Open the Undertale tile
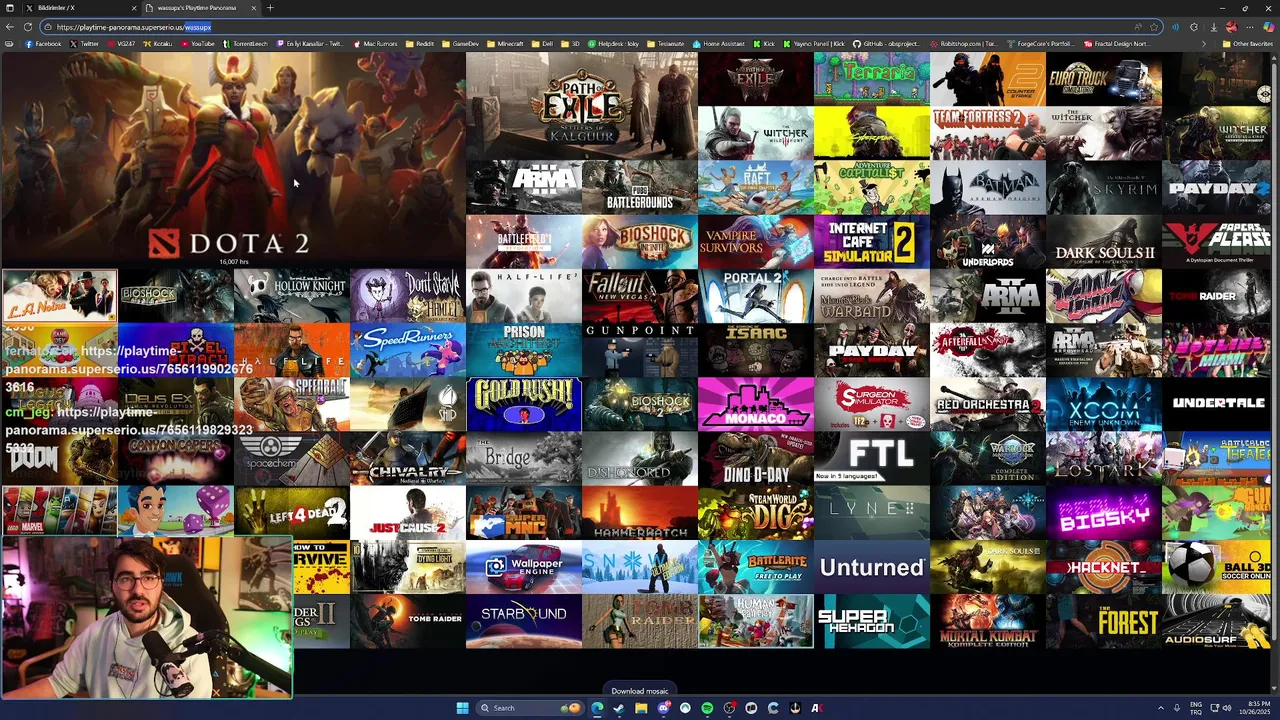The image size is (1280, 720). [x=1217, y=404]
